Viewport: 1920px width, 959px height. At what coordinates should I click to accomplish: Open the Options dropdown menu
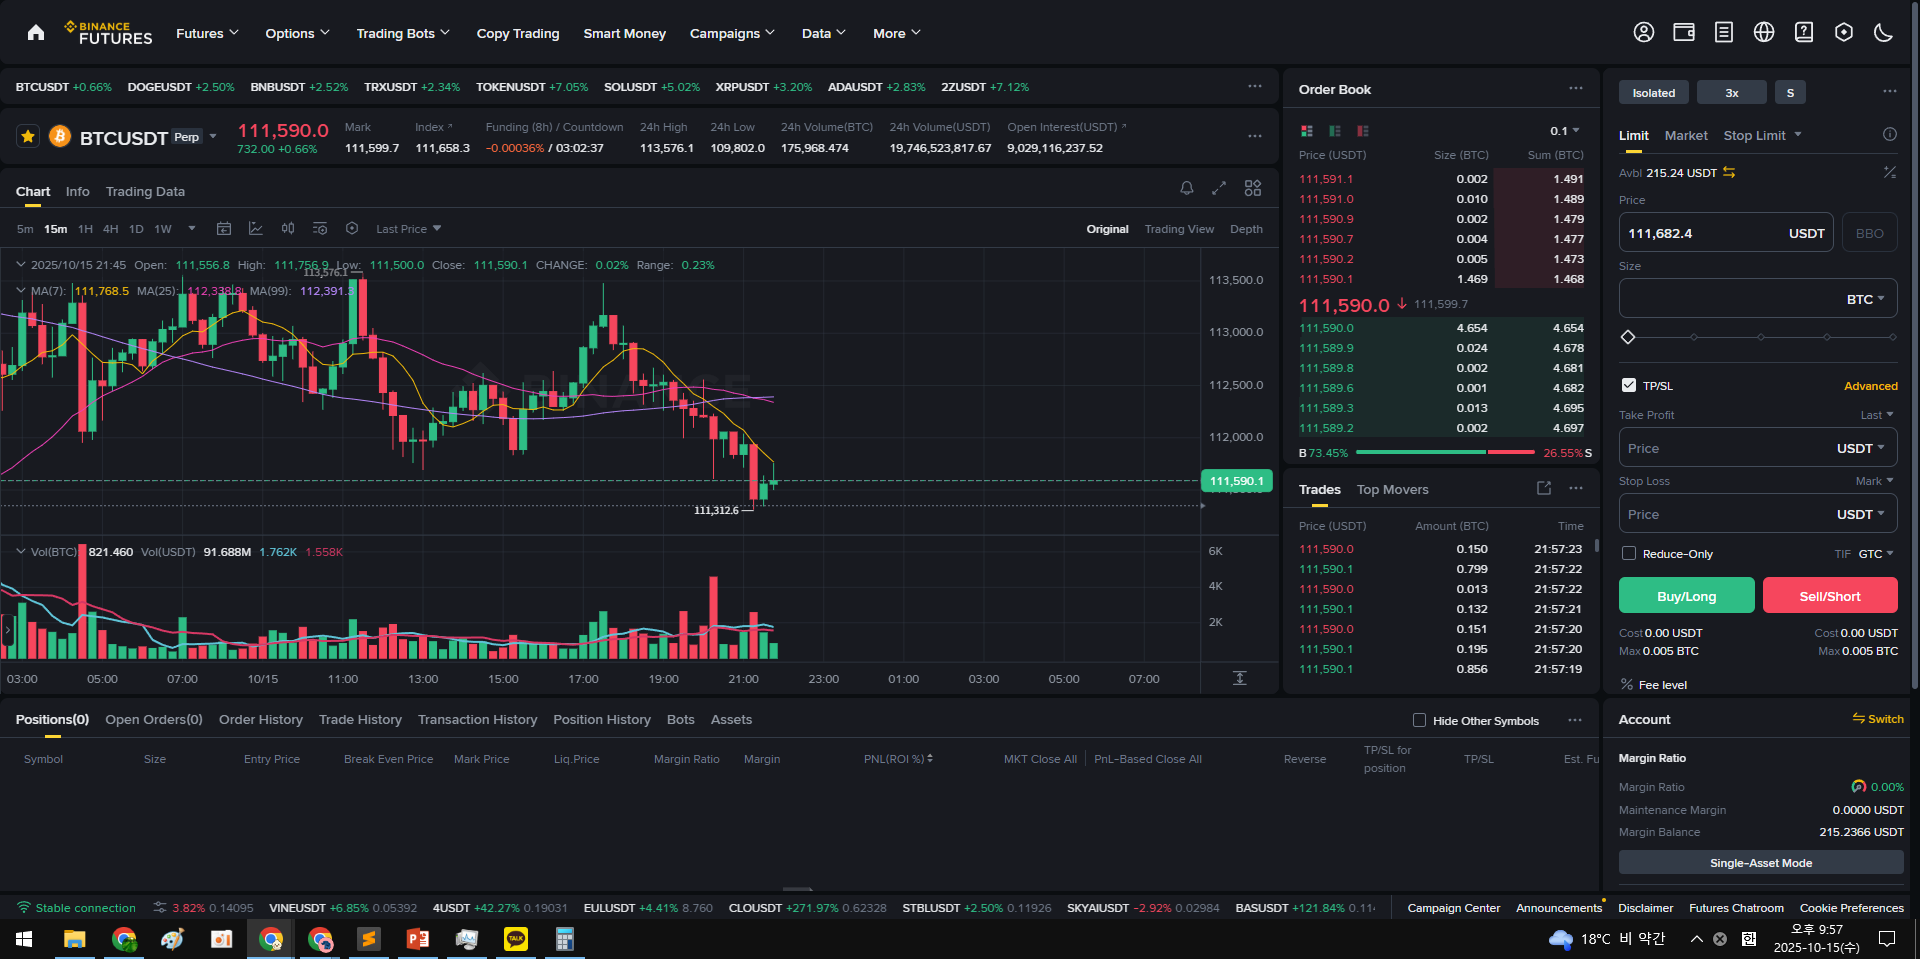tap(297, 33)
